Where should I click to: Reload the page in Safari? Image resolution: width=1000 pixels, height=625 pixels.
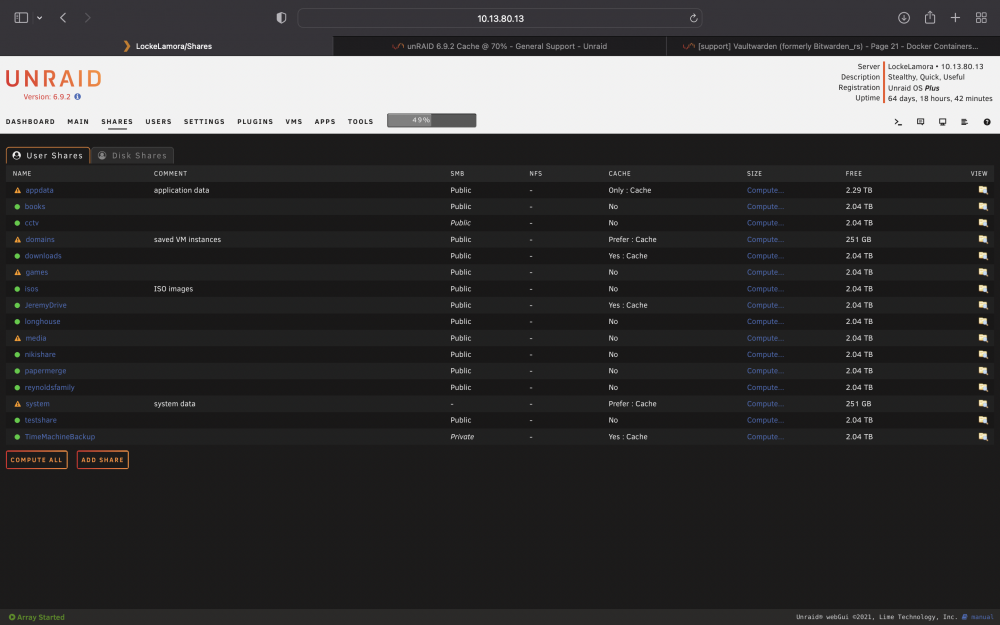coord(693,18)
